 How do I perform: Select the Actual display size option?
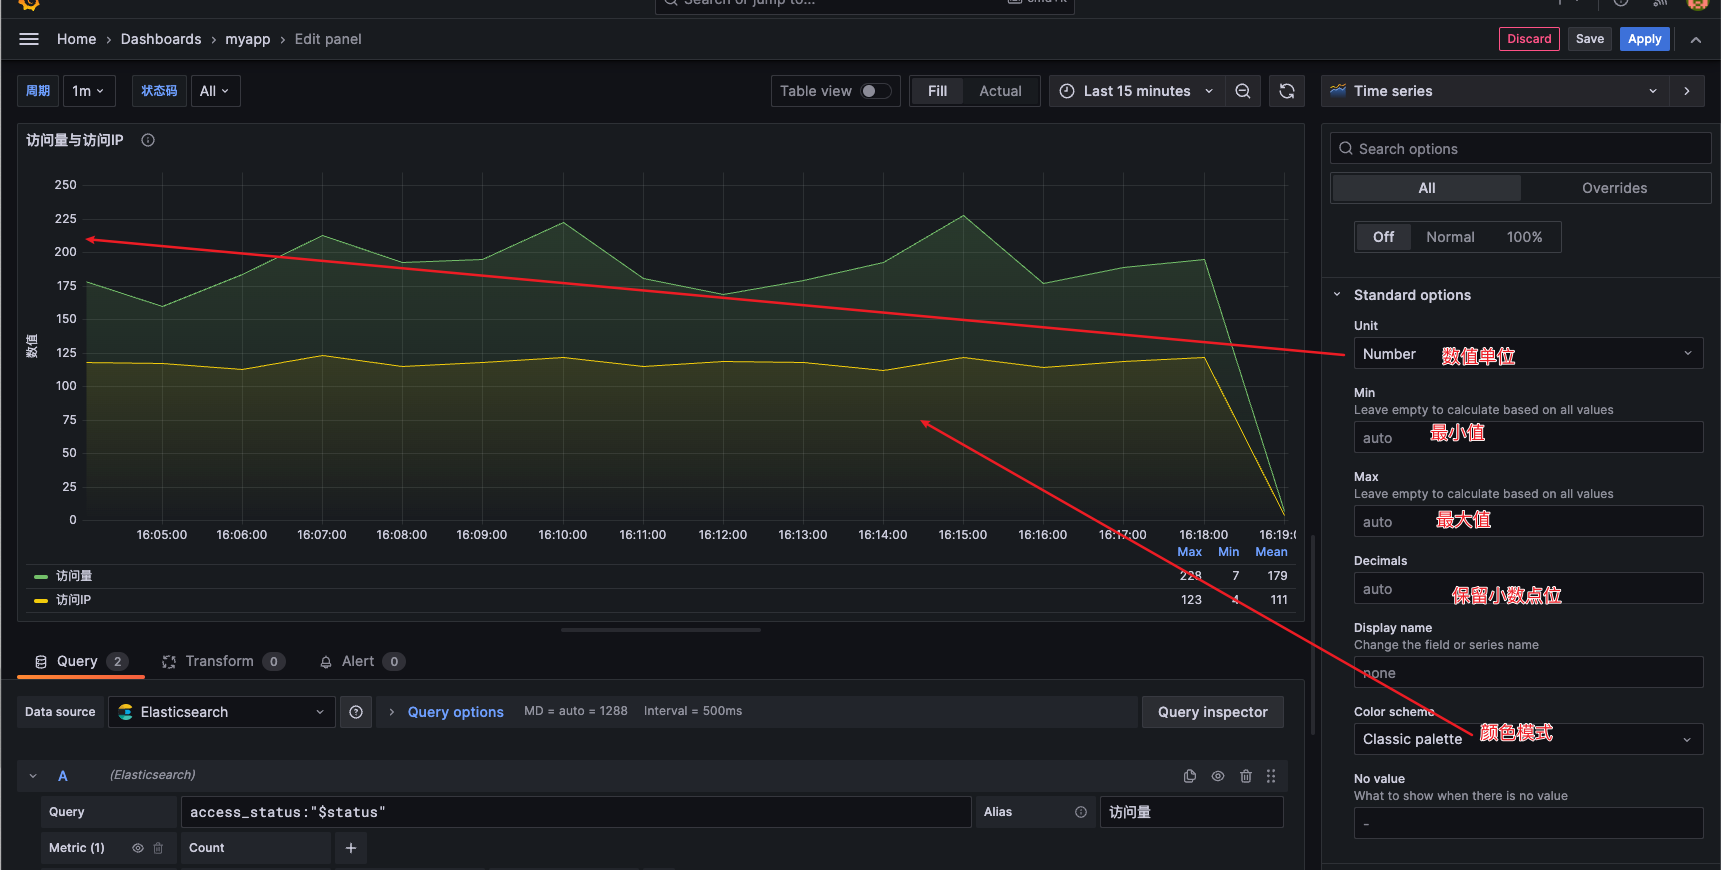pyautogui.click(x=1000, y=91)
